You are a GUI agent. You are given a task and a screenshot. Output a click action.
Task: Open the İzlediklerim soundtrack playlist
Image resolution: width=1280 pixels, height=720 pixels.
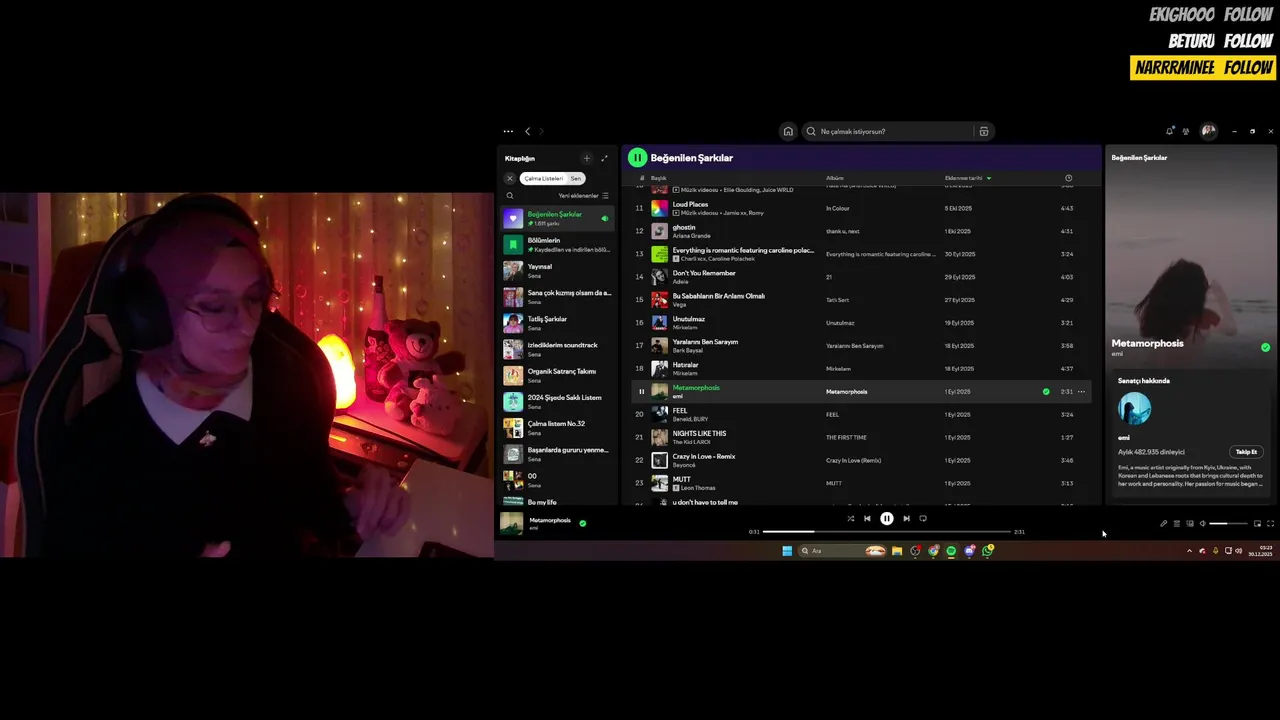coord(557,349)
